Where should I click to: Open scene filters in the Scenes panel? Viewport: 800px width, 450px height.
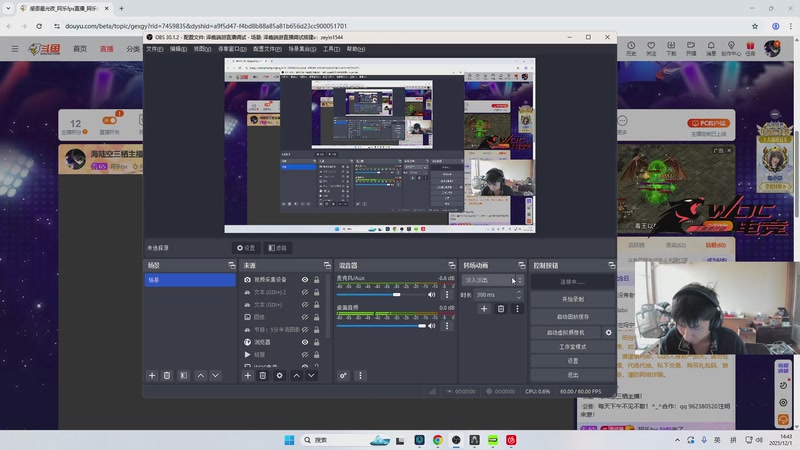coord(184,376)
